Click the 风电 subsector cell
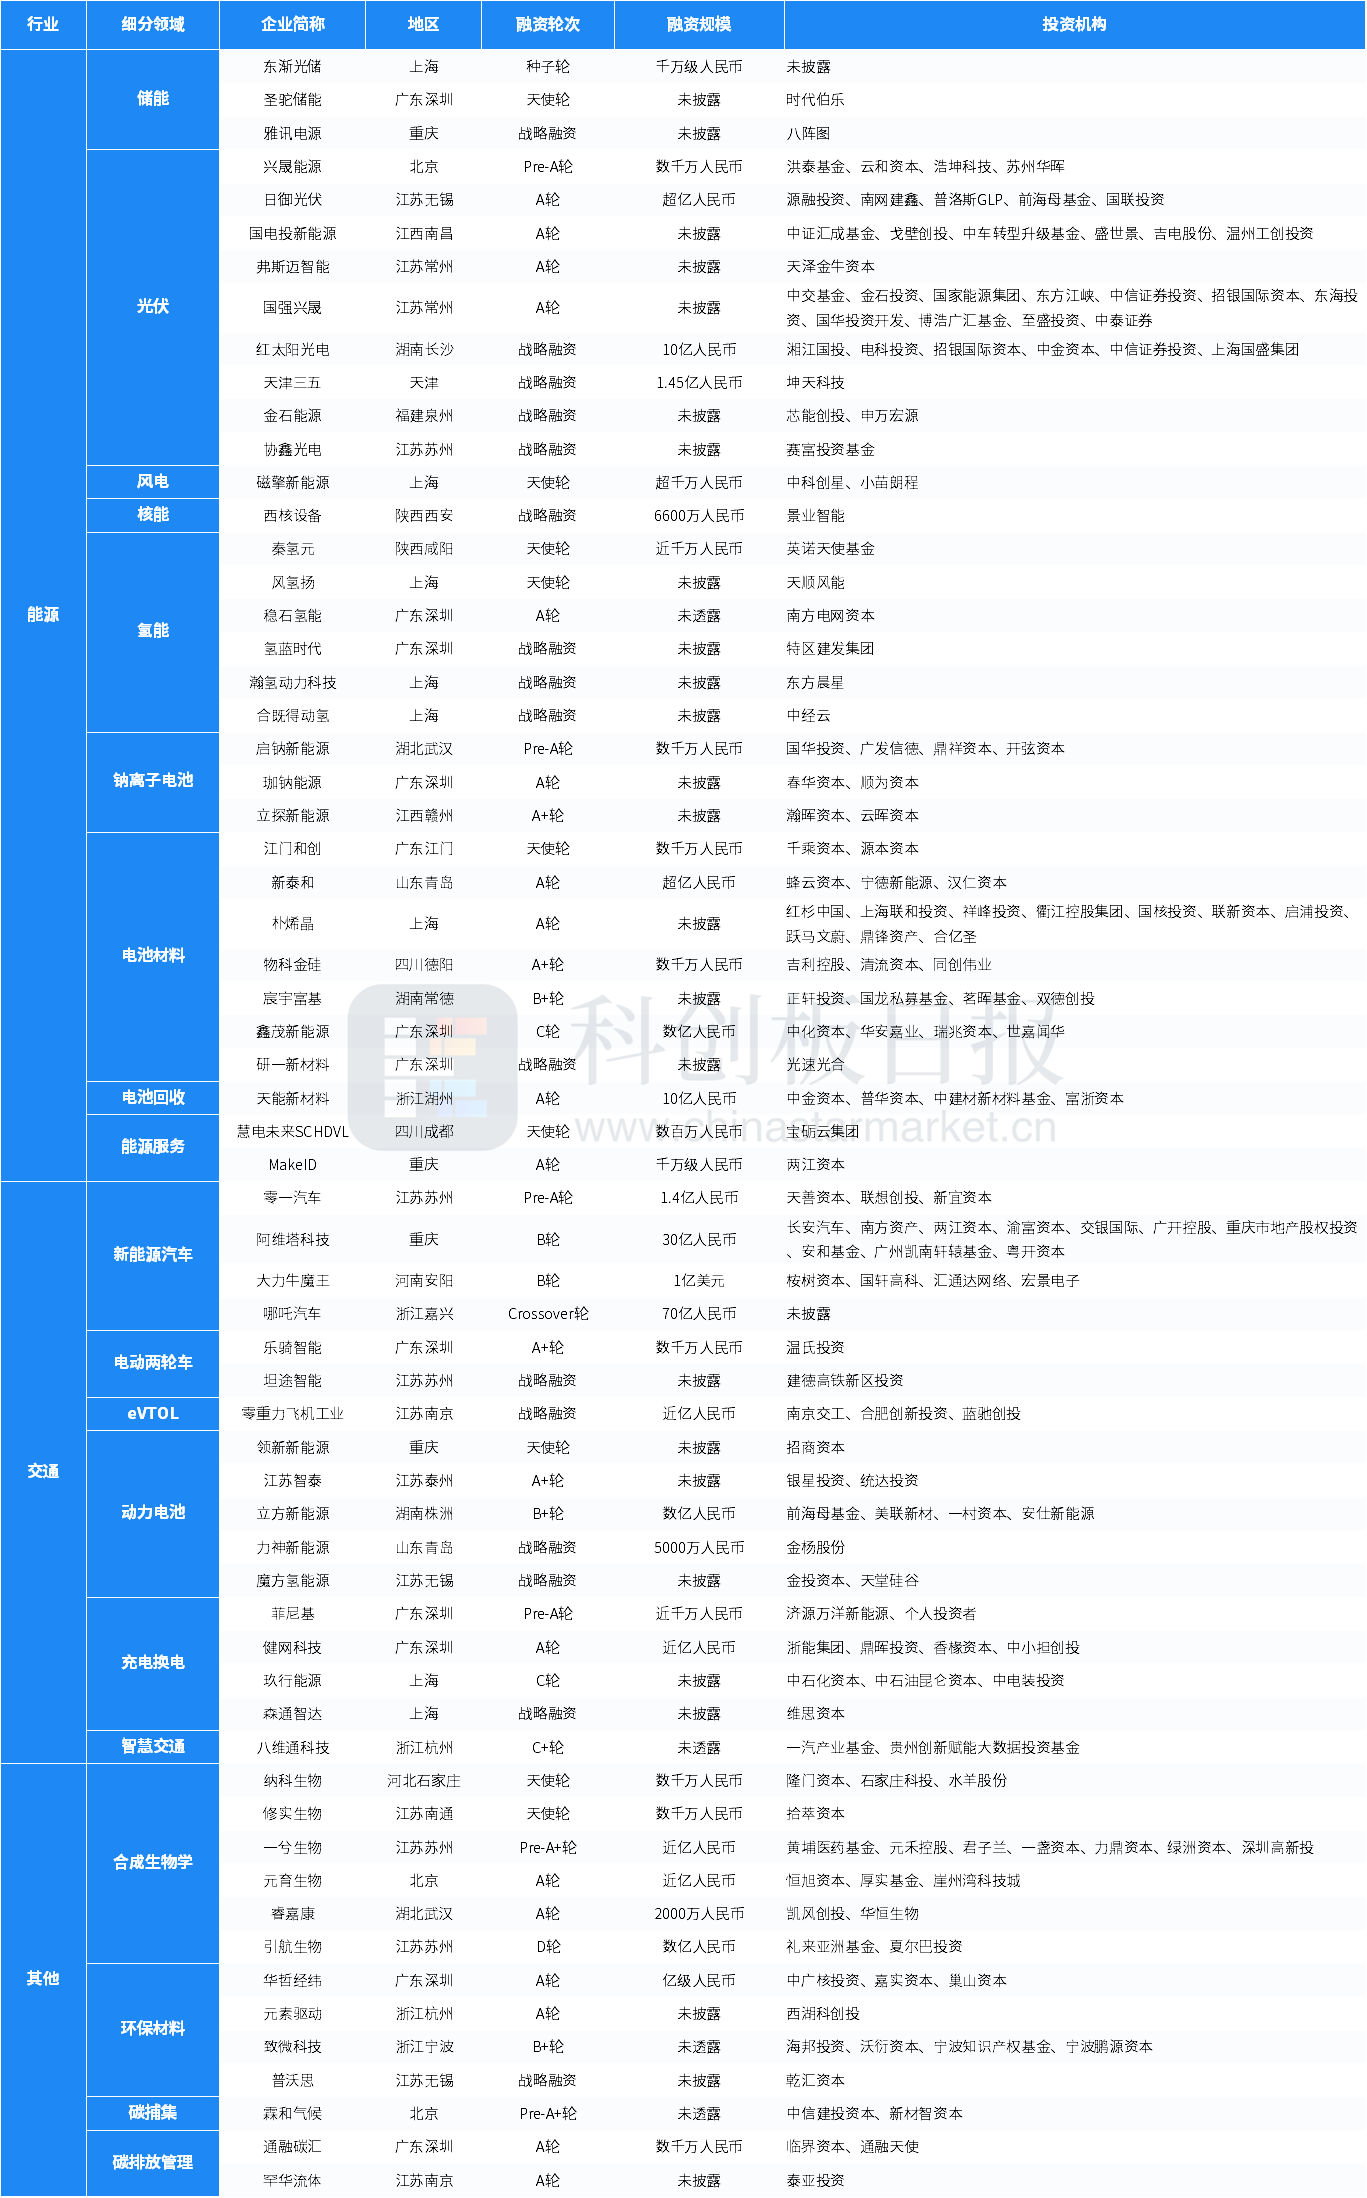 click(x=153, y=482)
